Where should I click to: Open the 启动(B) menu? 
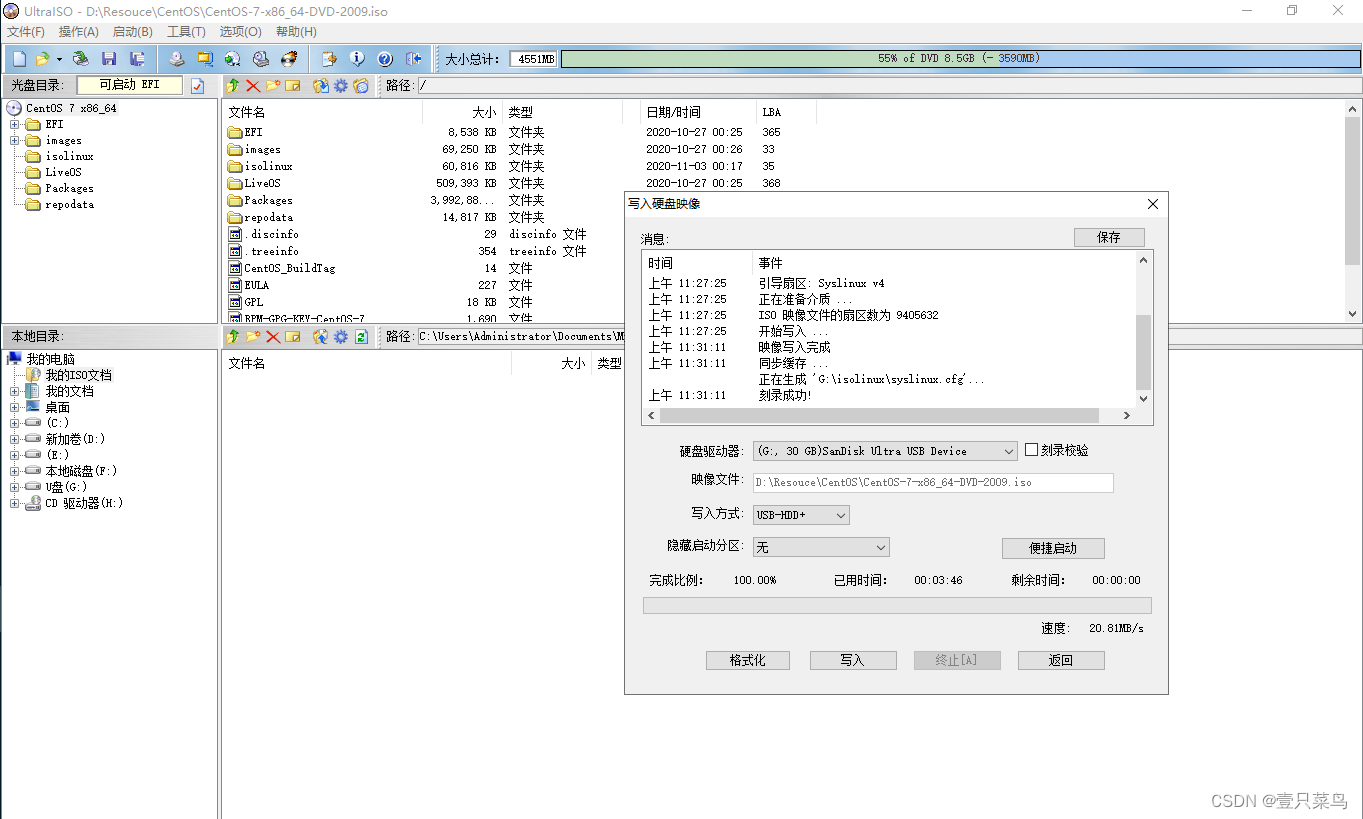click(x=133, y=32)
